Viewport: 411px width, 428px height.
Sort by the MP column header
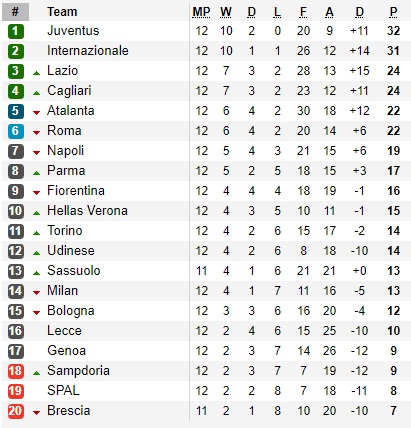coord(201,12)
